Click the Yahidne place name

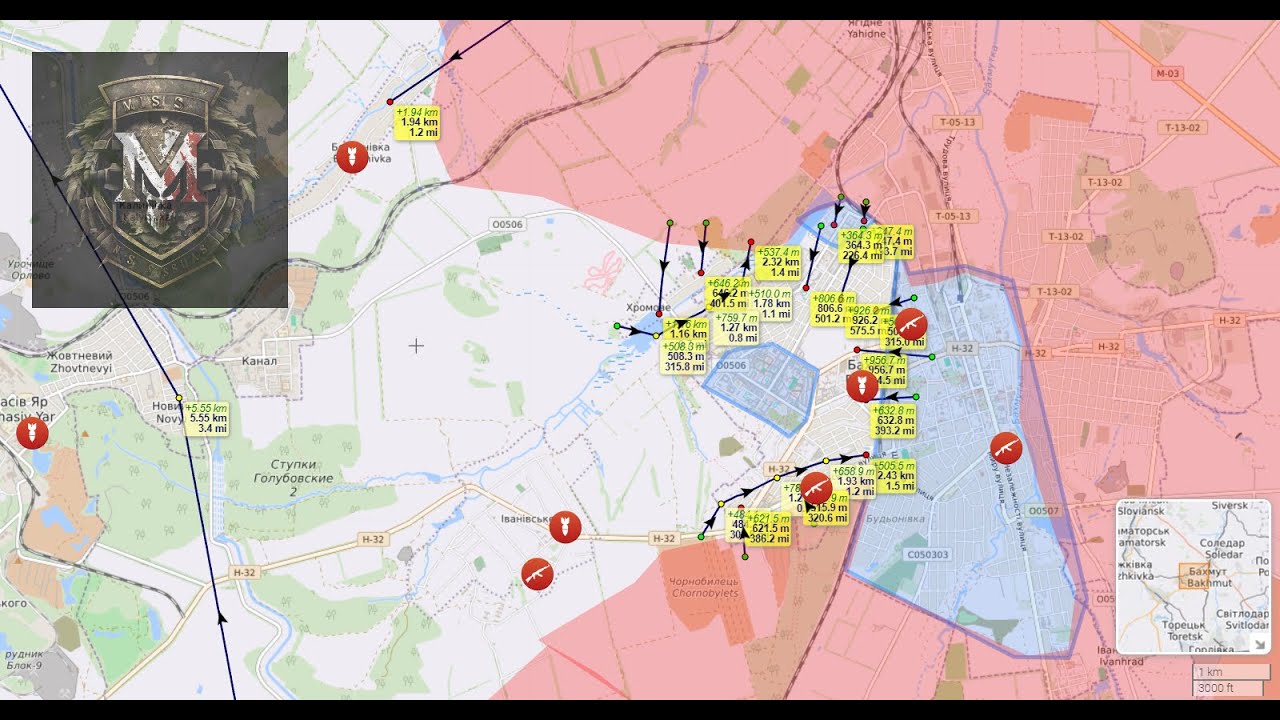coord(866,33)
